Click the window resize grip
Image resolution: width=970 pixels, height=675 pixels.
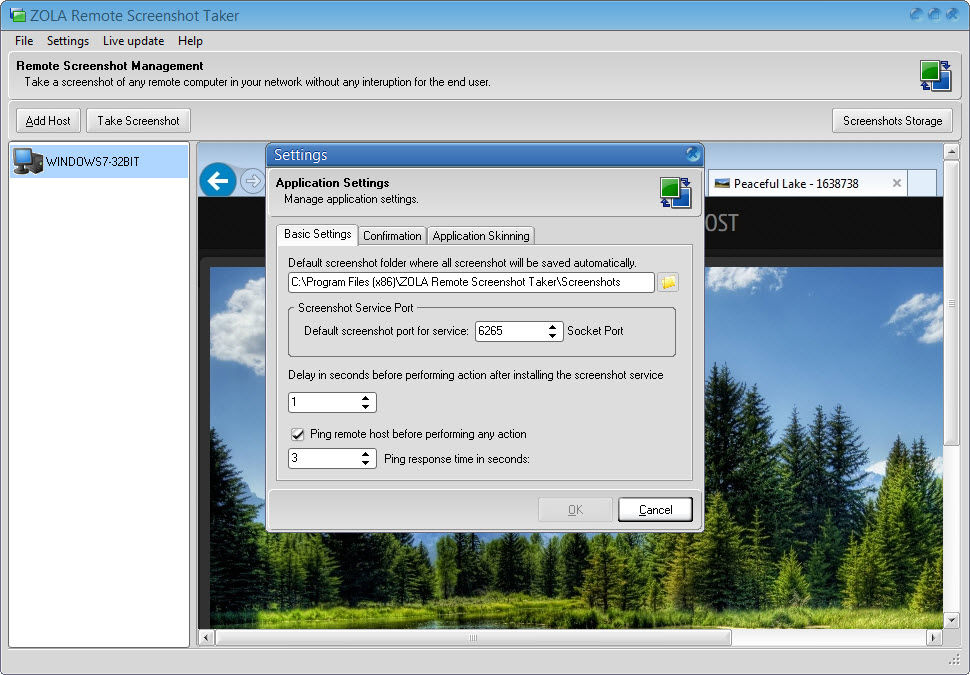[954, 660]
